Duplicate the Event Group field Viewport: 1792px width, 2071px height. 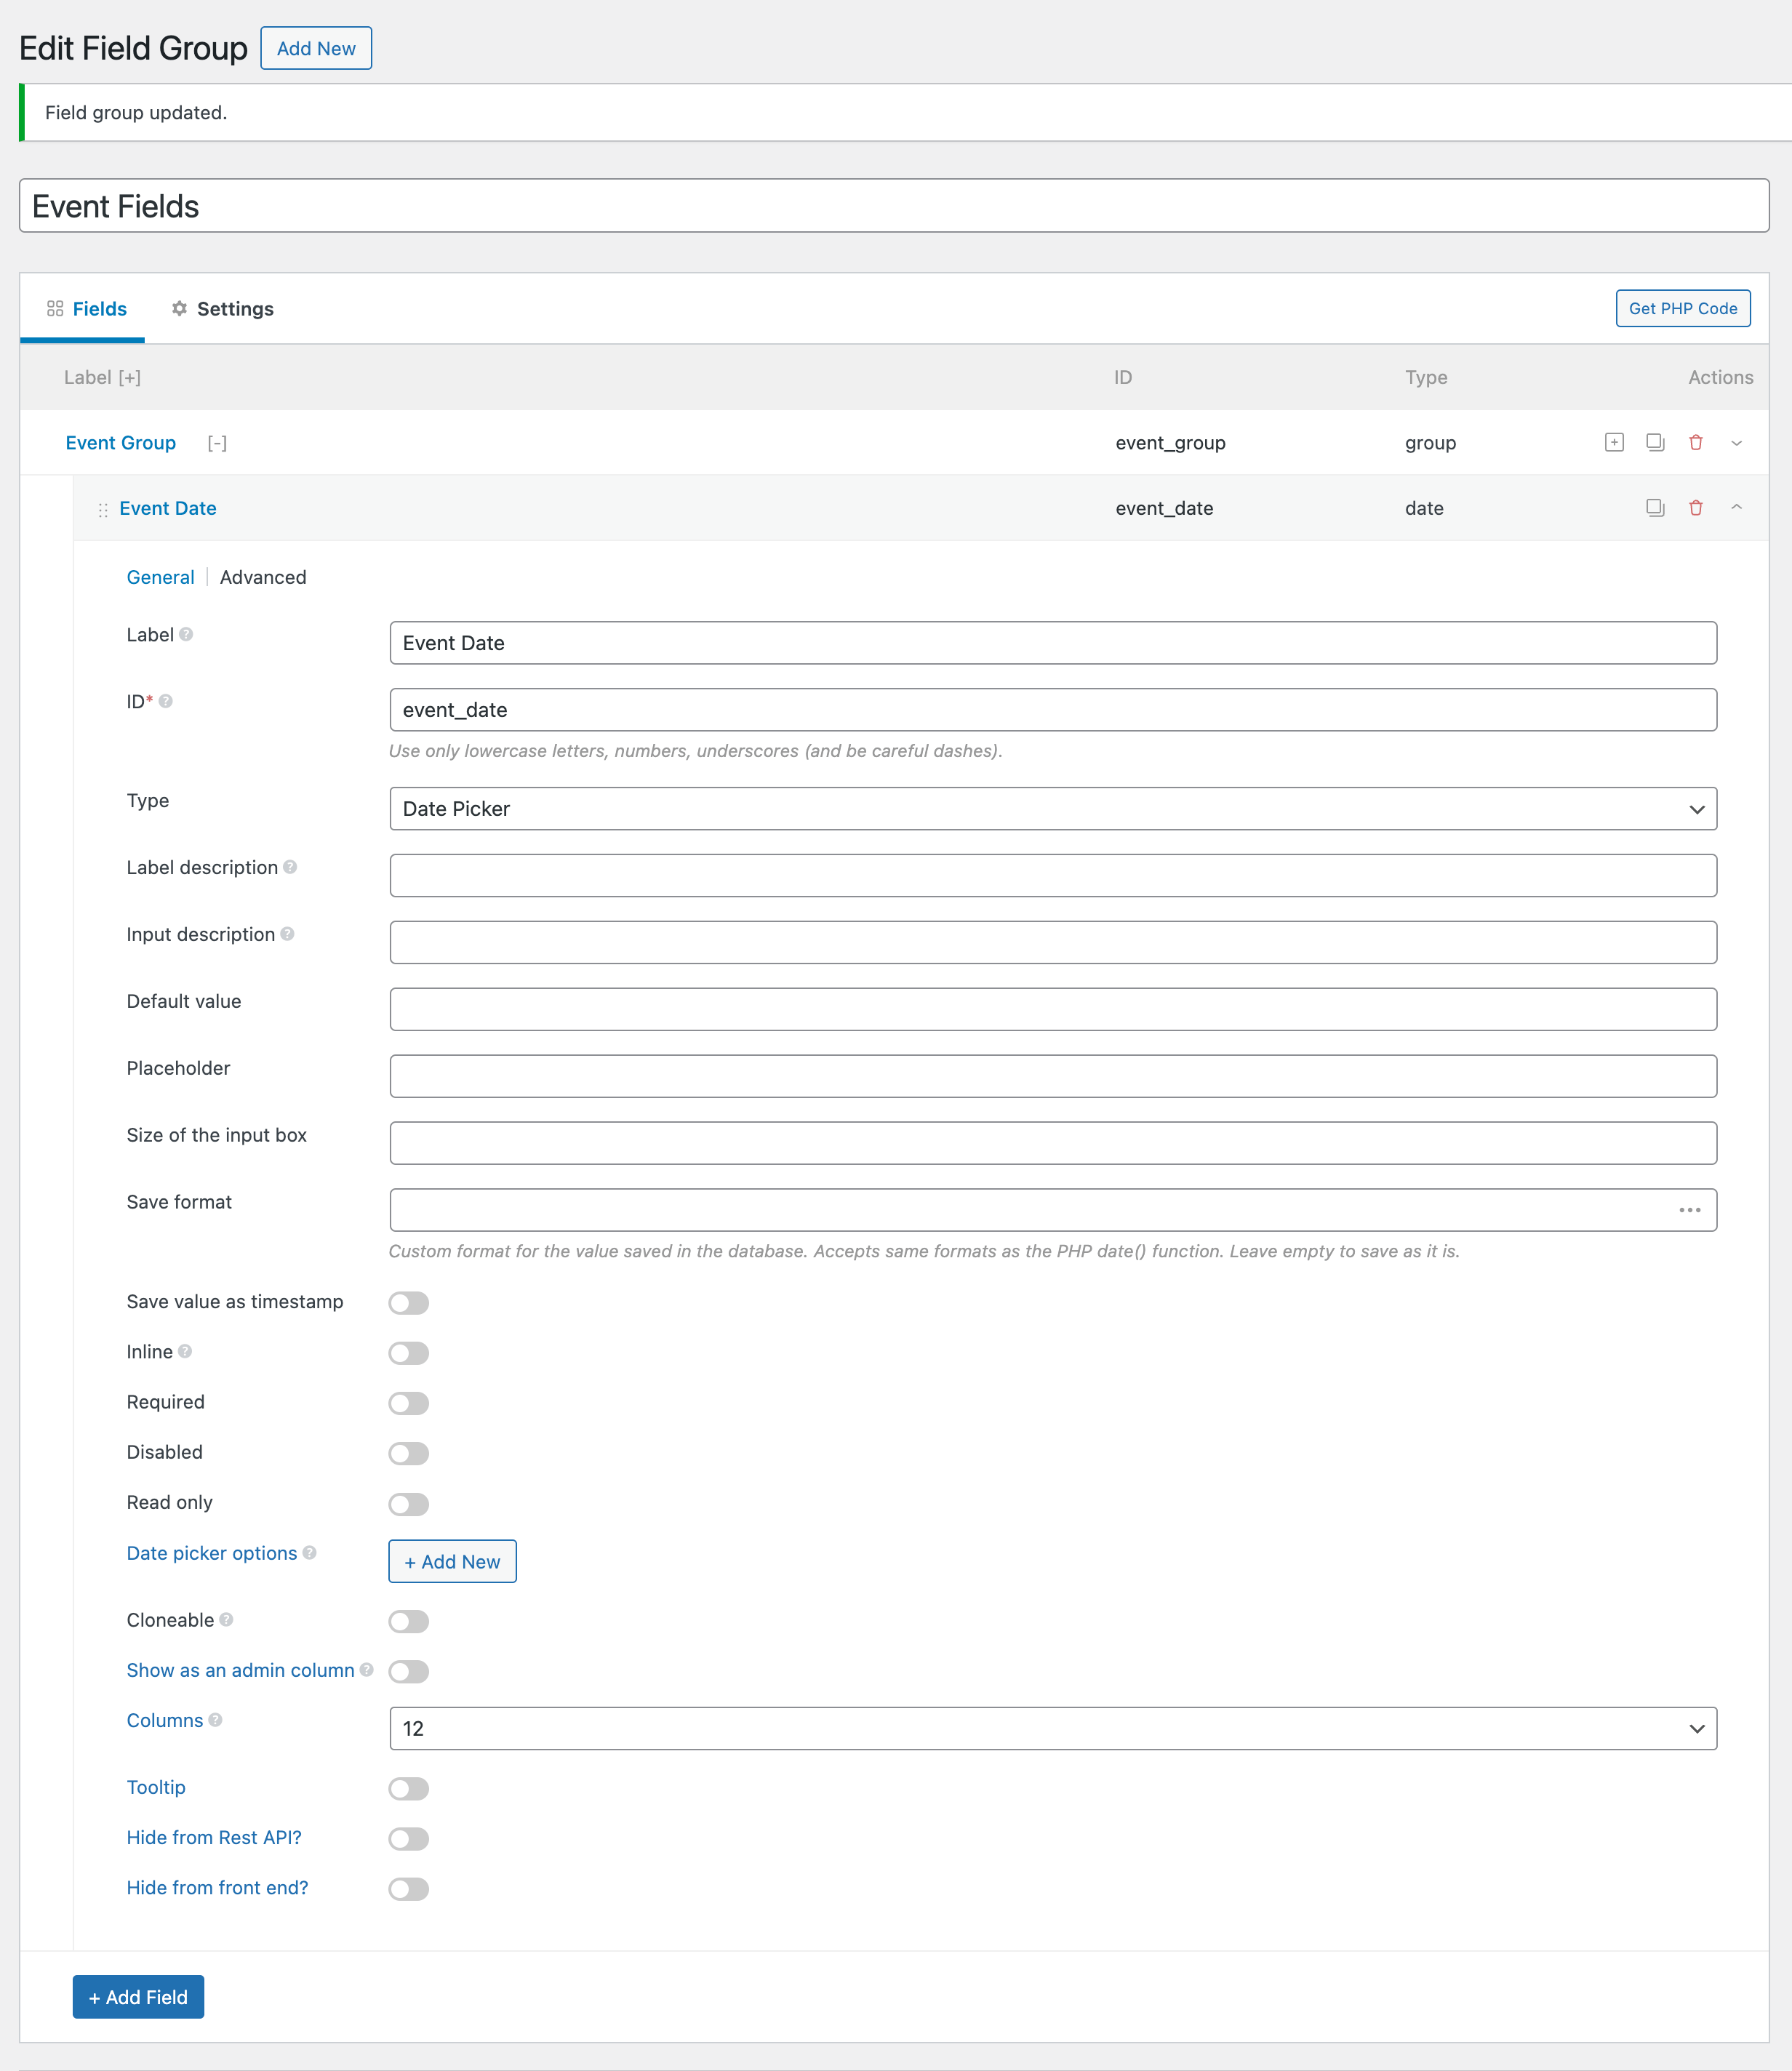click(x=1655, y=442)
